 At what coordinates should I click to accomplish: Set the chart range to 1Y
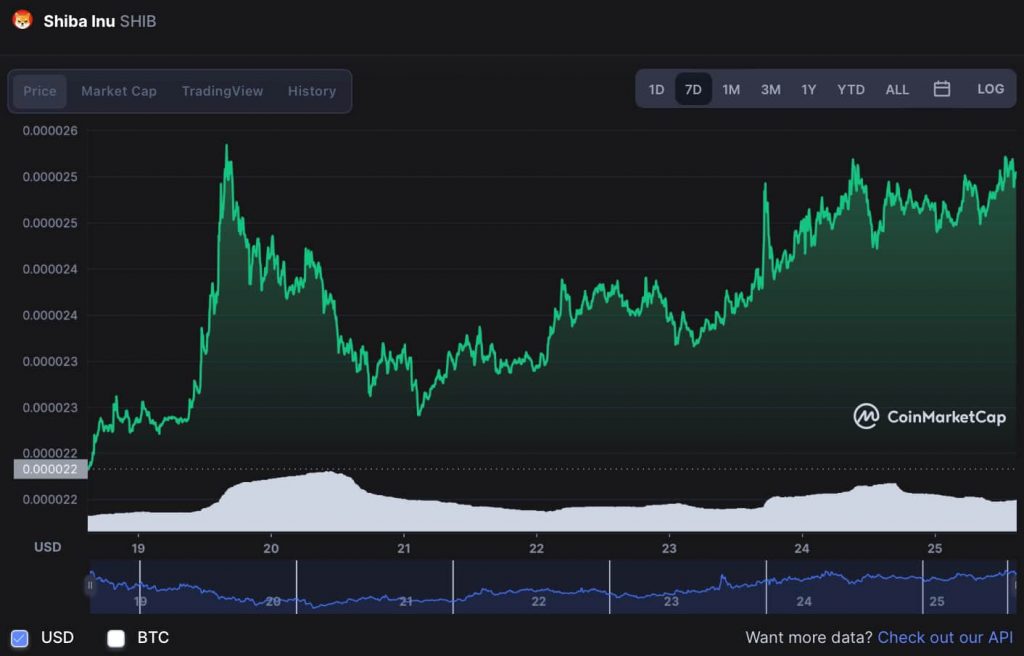click(808, 89)
